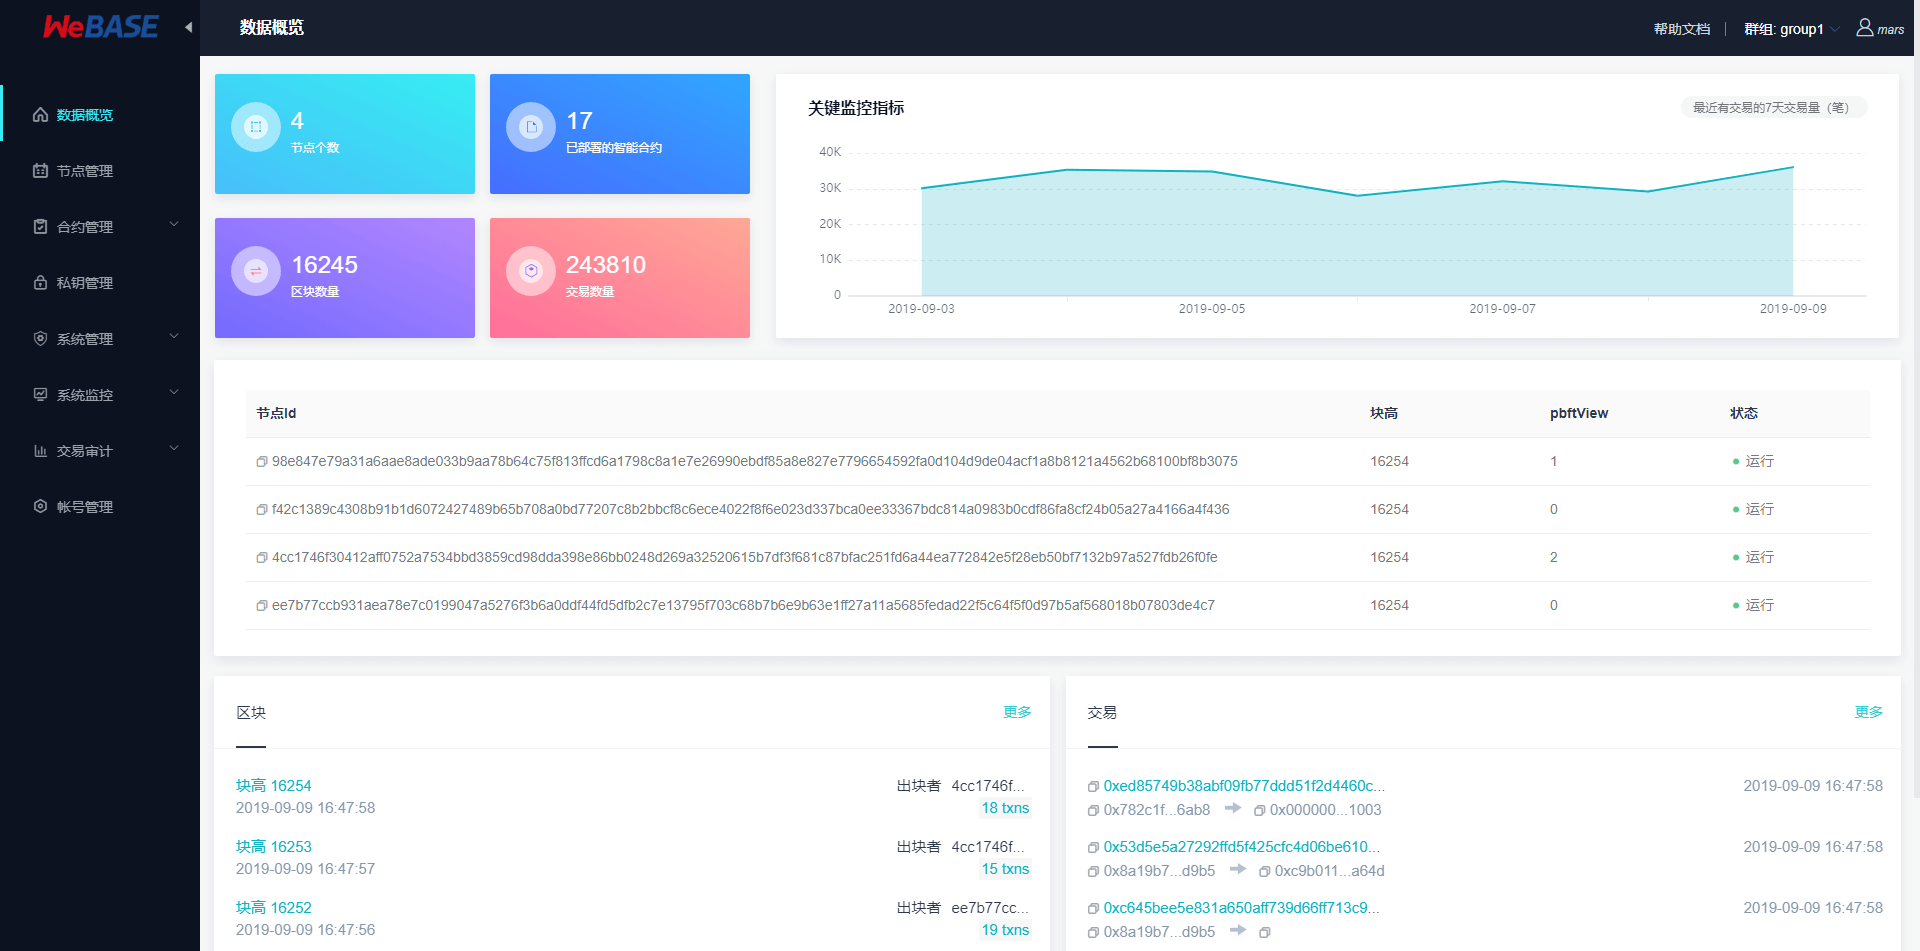Screen dimensions: 1920x951
Task: Click 更多 in the 区块 panel
Action: click(x=1017, y=712)
